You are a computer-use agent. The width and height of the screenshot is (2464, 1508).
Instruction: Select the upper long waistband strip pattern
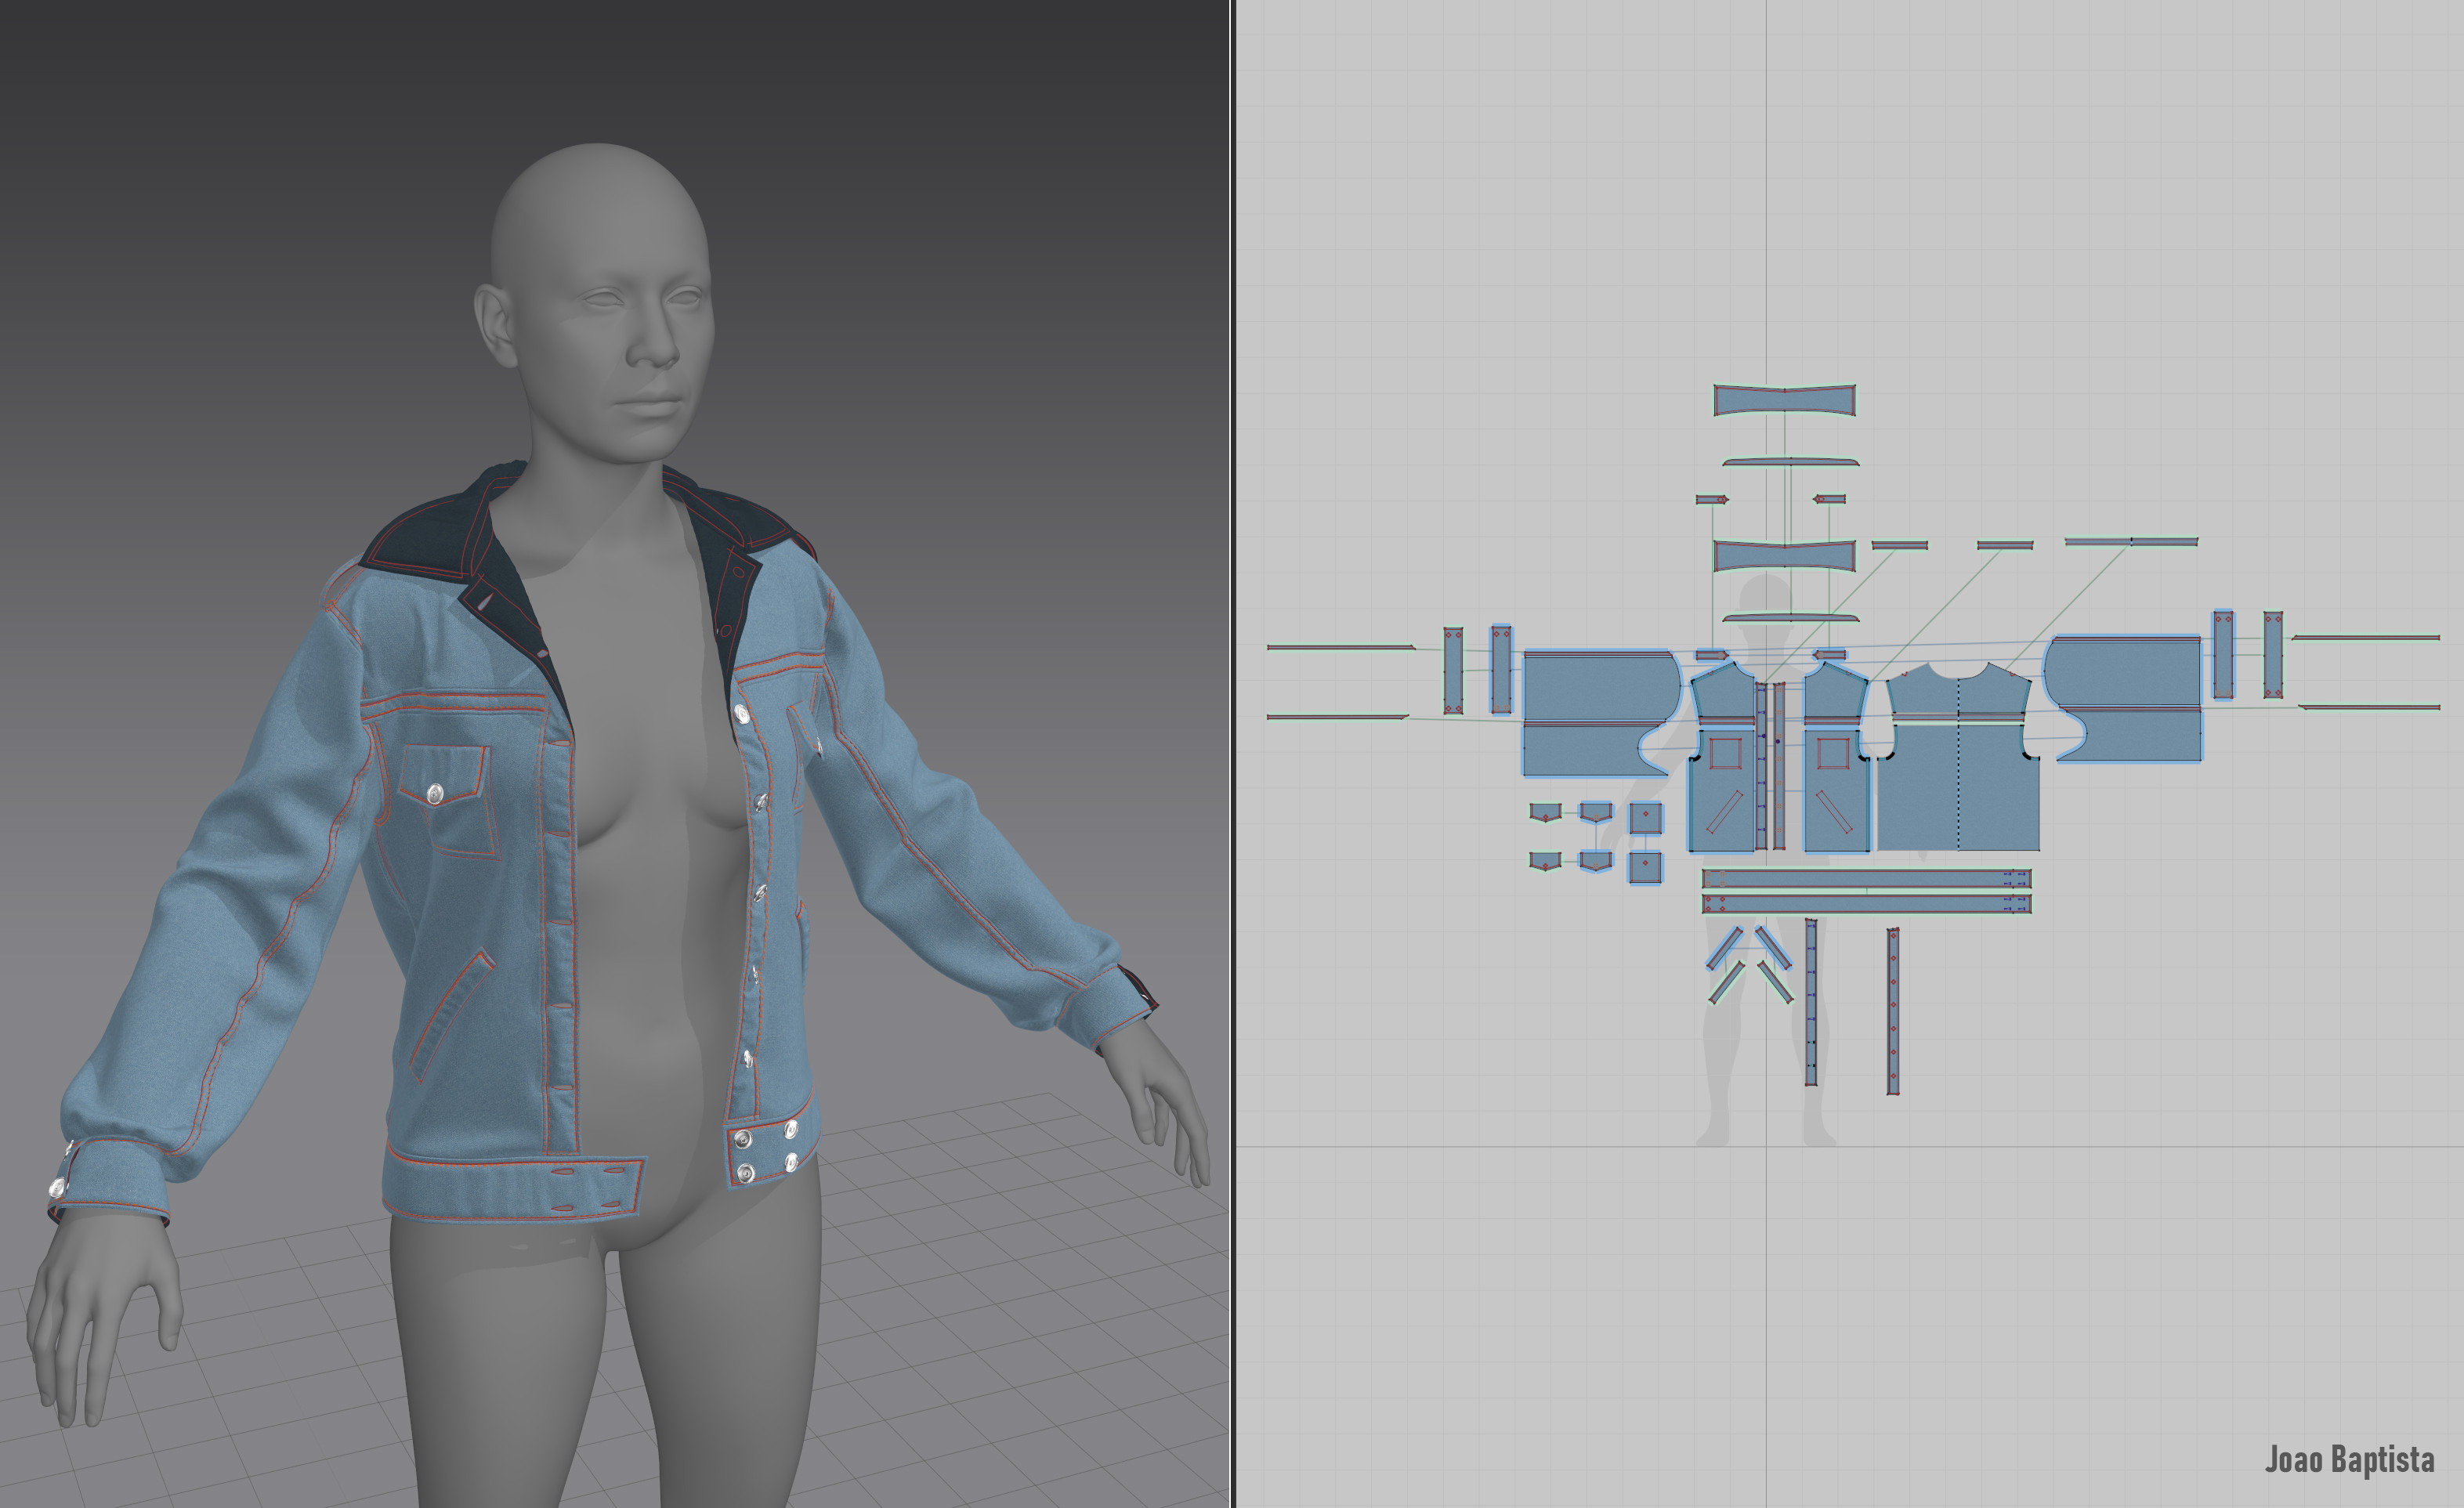1866,879
